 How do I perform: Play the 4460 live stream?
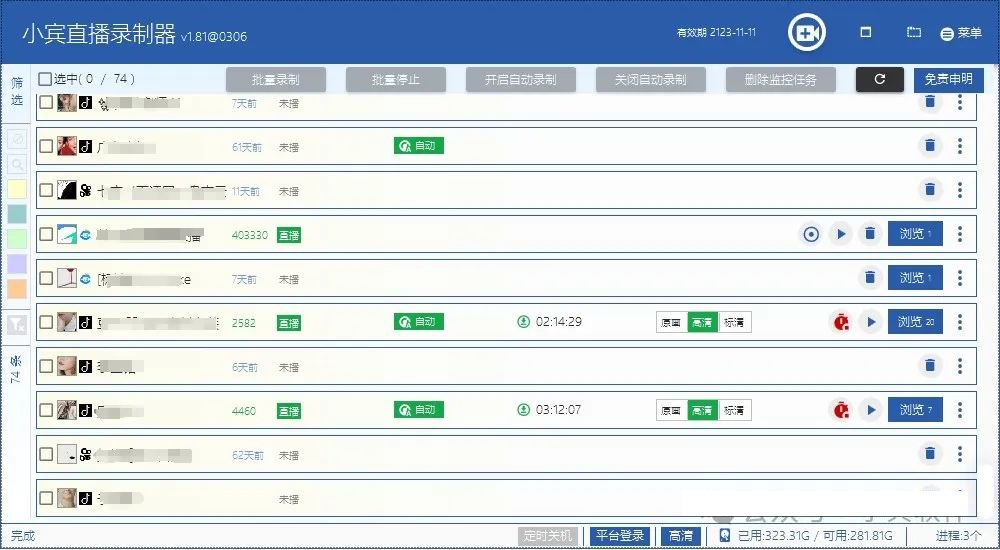pyautogui.click(x=871, y=410)
